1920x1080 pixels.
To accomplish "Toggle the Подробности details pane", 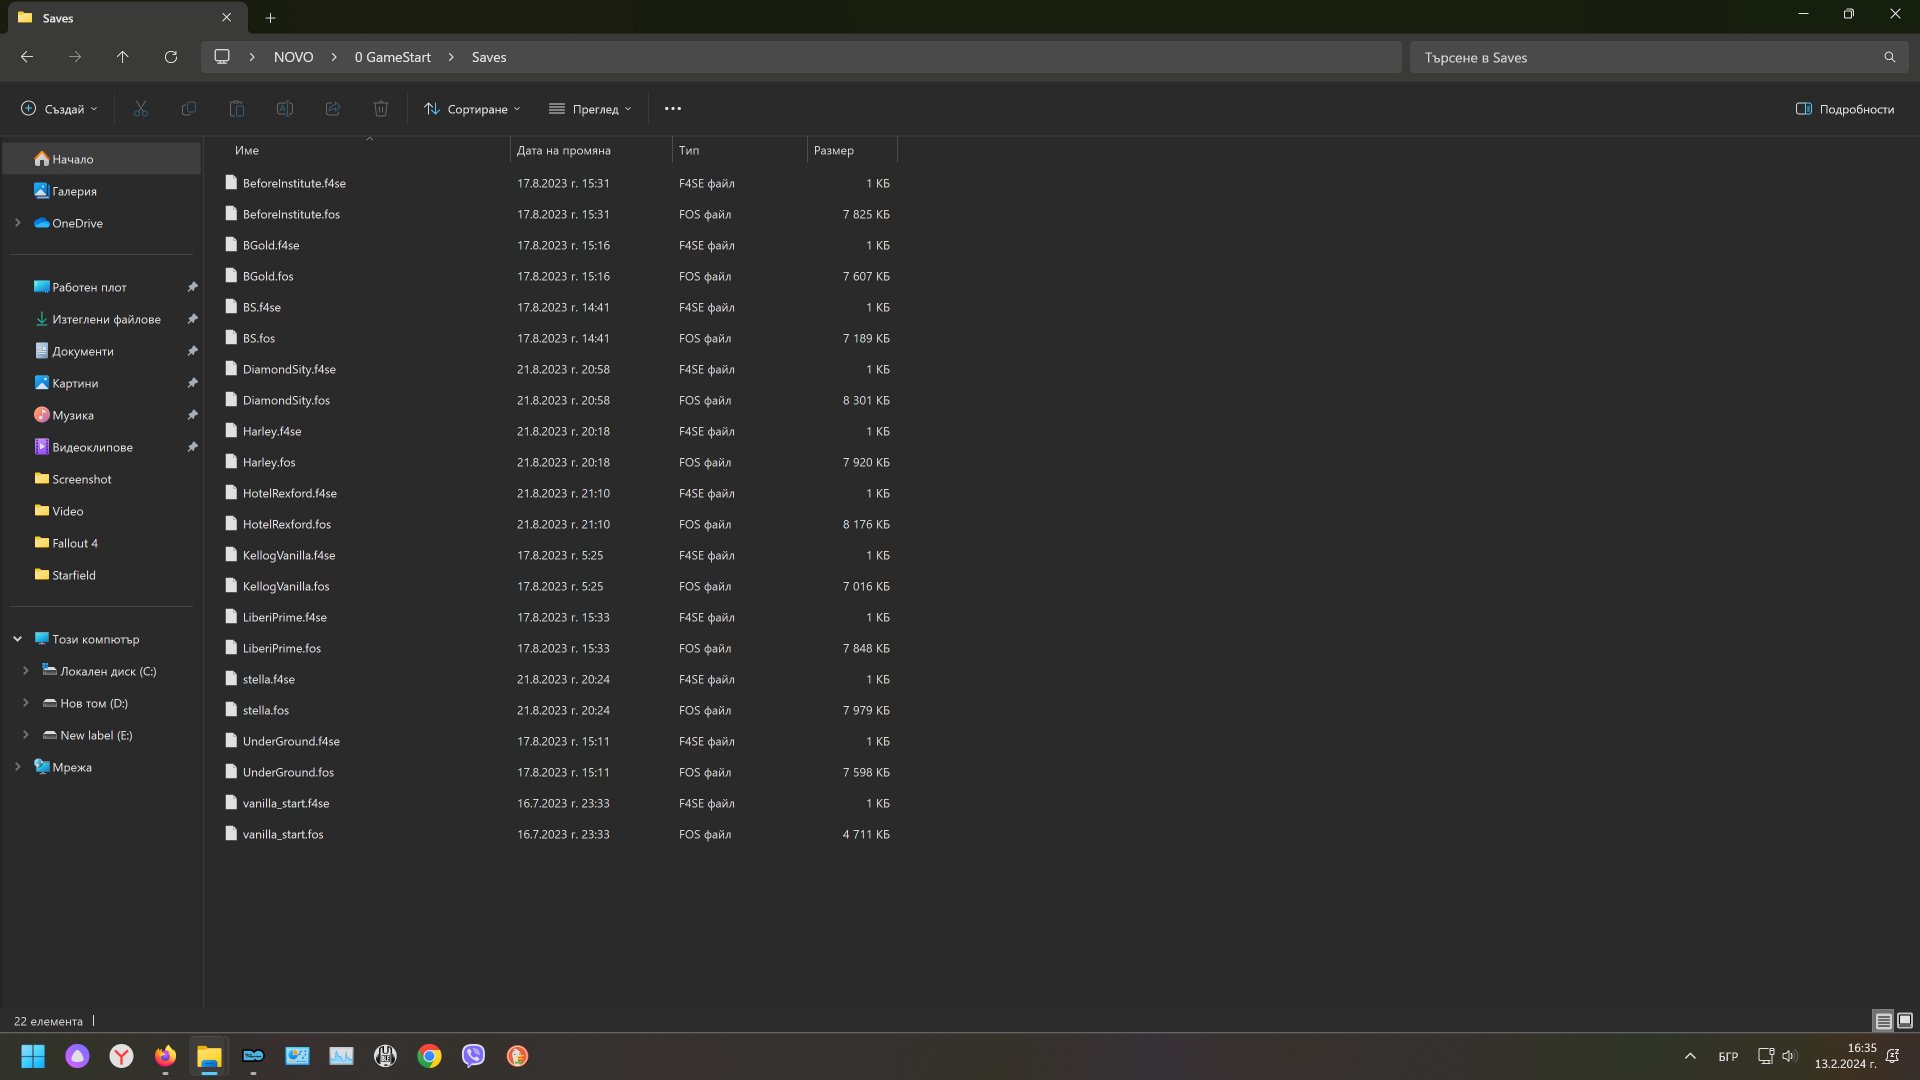I will coord(1845,109).
